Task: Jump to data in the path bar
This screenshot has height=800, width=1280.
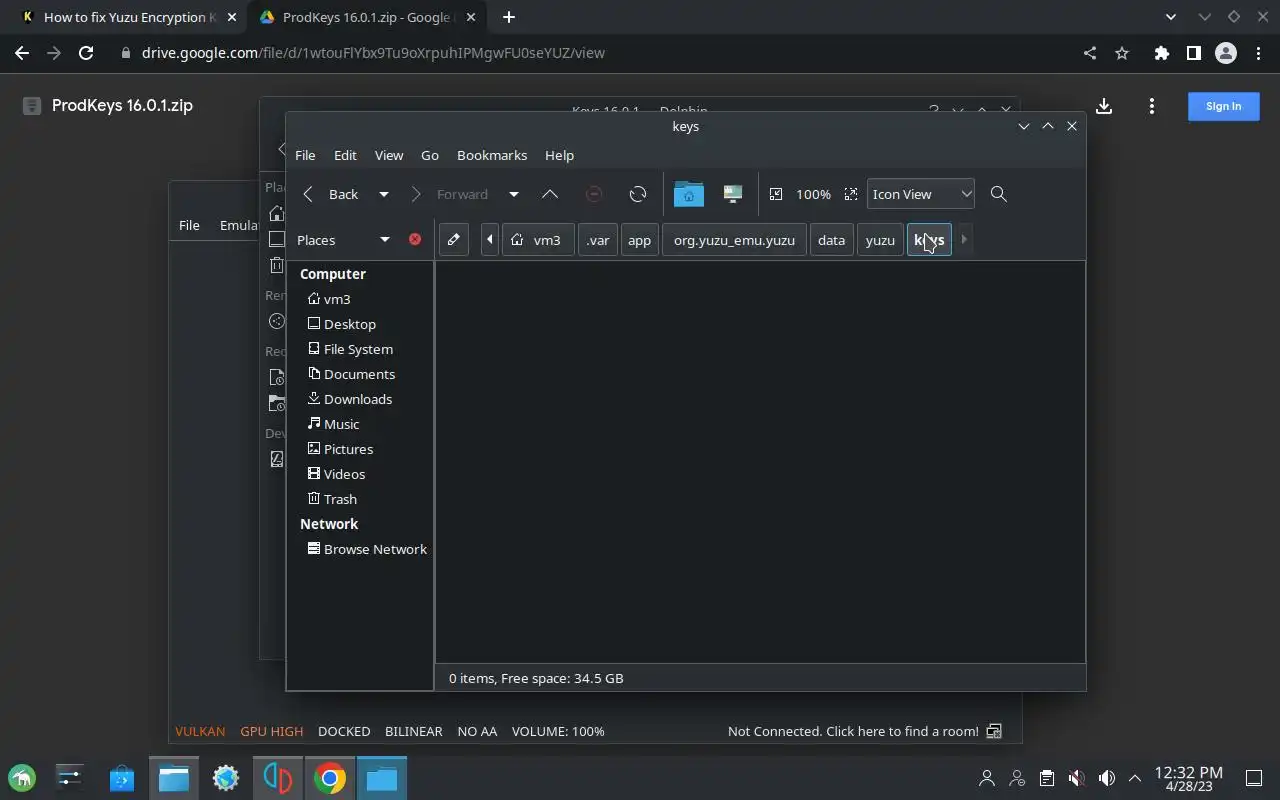Action: [831, 240]
